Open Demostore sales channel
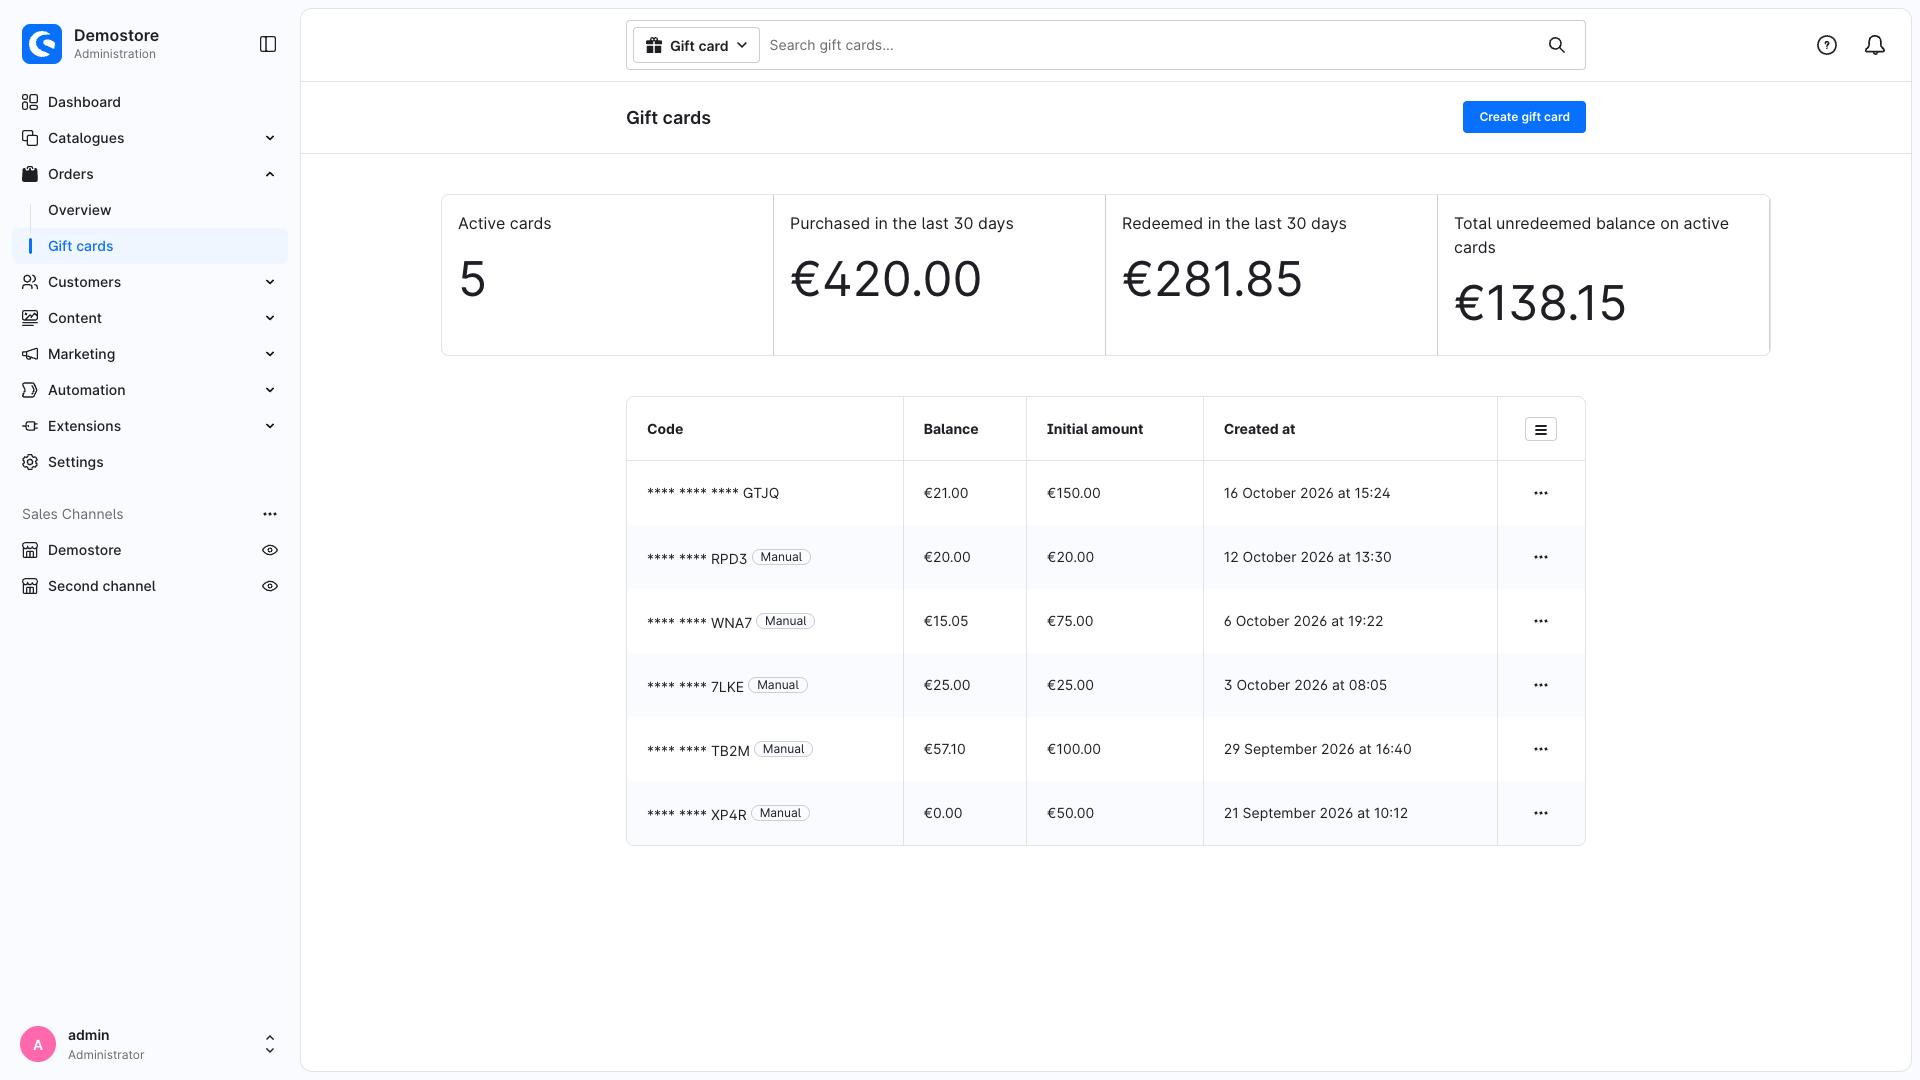This screenshot has height=1080, width=1920. pyautogui.click(x=85, y=550)
